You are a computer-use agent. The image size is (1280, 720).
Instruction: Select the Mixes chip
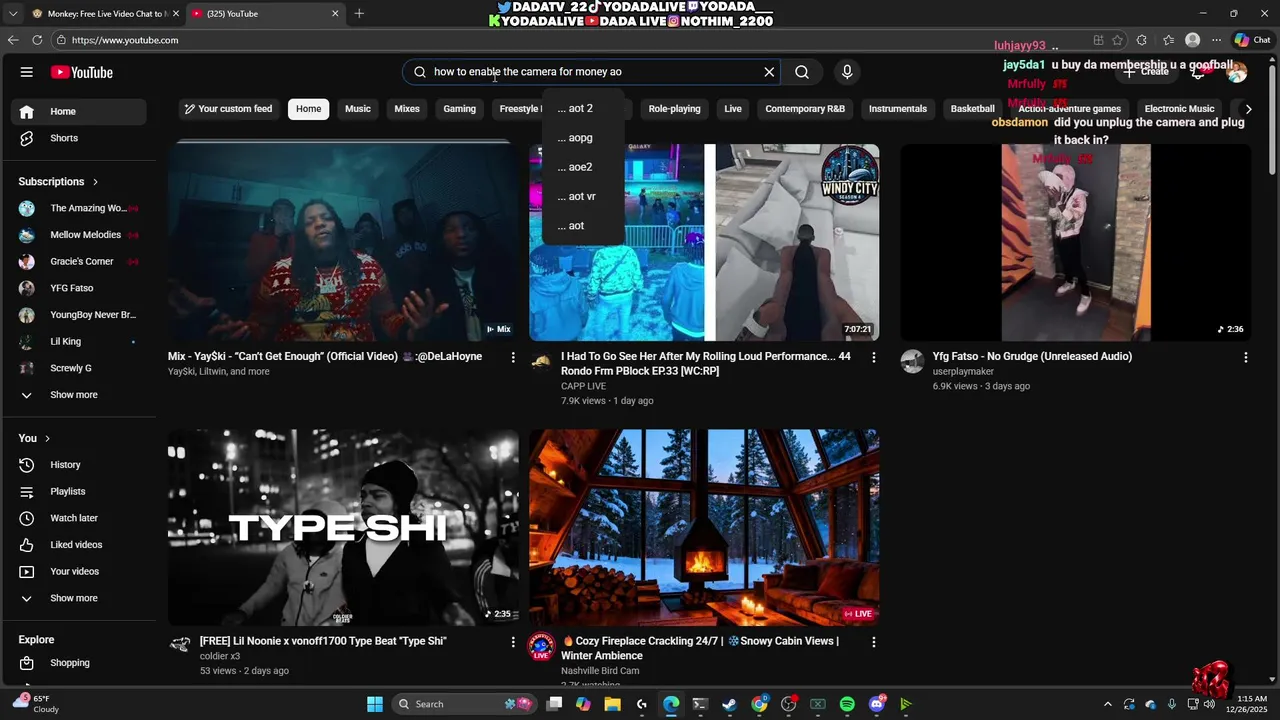click(x=407, y=109)
